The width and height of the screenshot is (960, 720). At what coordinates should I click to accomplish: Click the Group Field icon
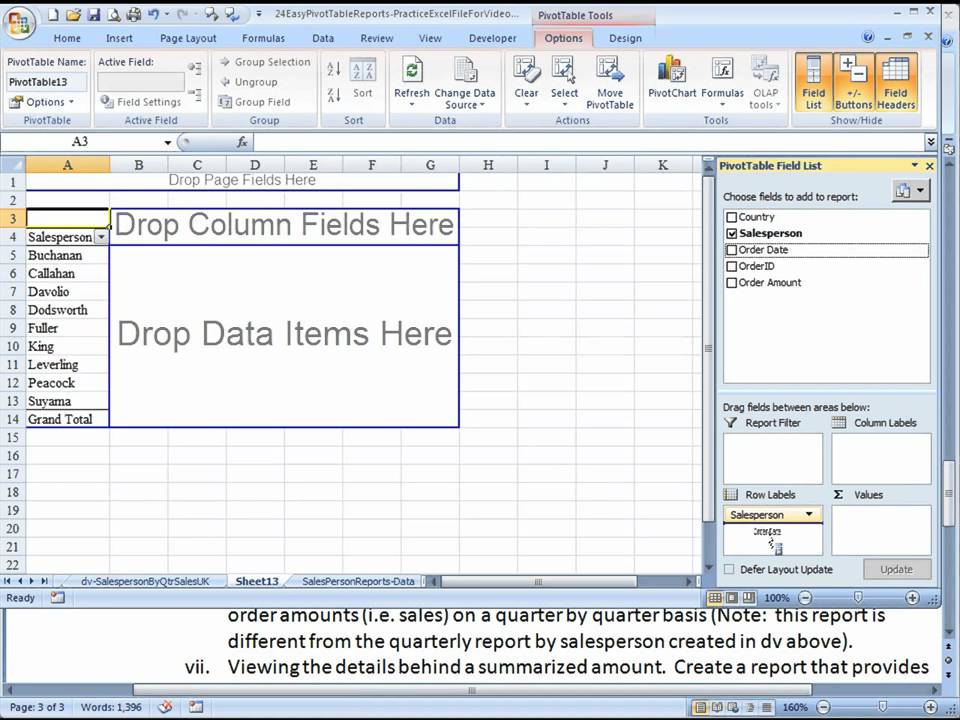(225, 102)
